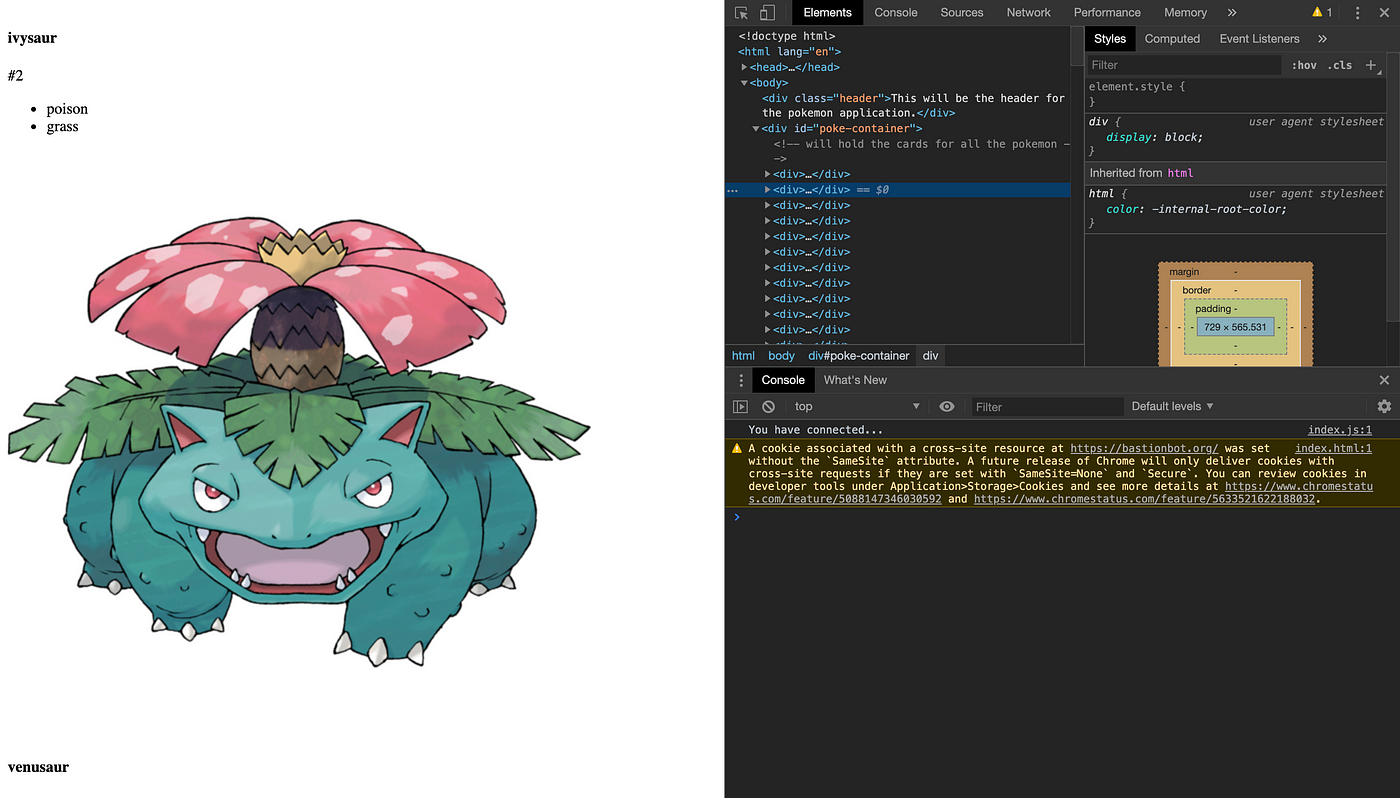Open the index.html:1 source link
Screen dimensions: 1400x798
[x=1333, y=449]
